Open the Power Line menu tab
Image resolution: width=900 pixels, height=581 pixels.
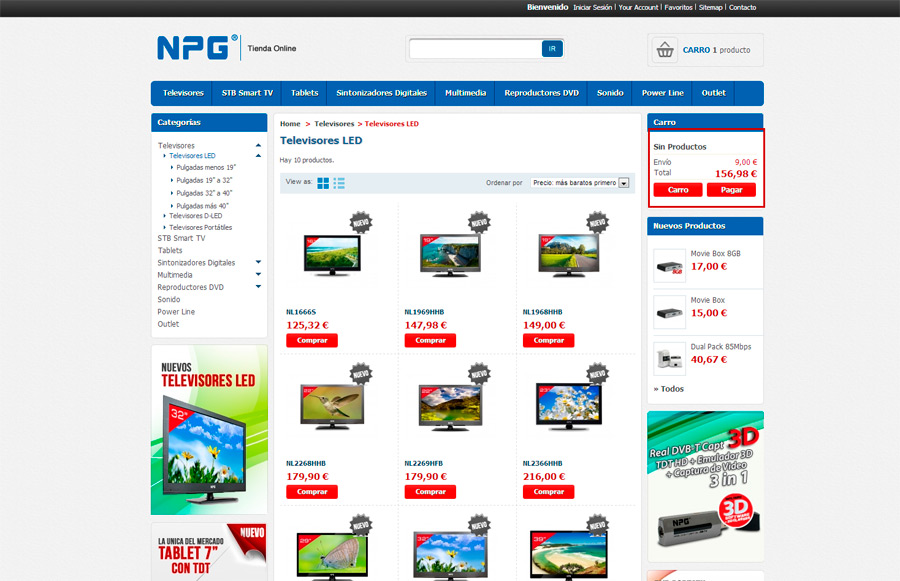click(662, 93)
